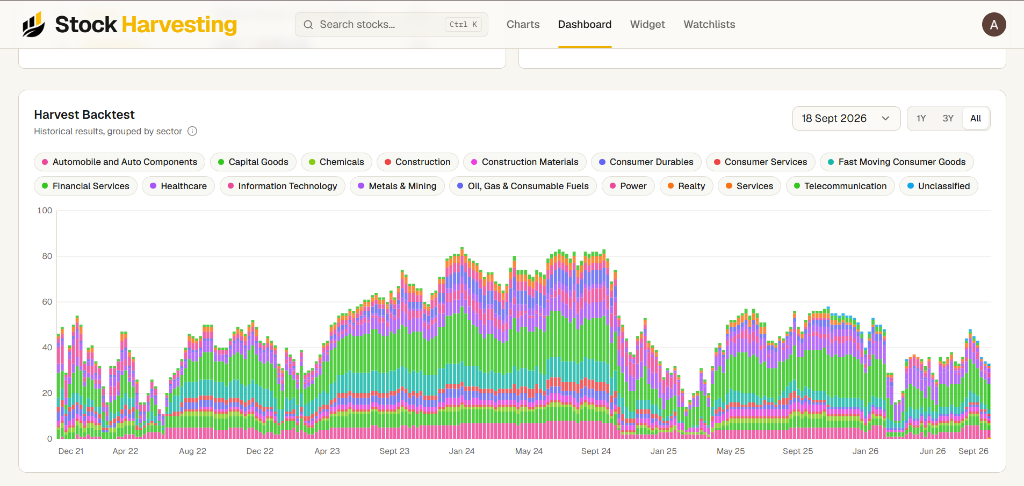Click the Sept 24 axis label

point(596,451)
